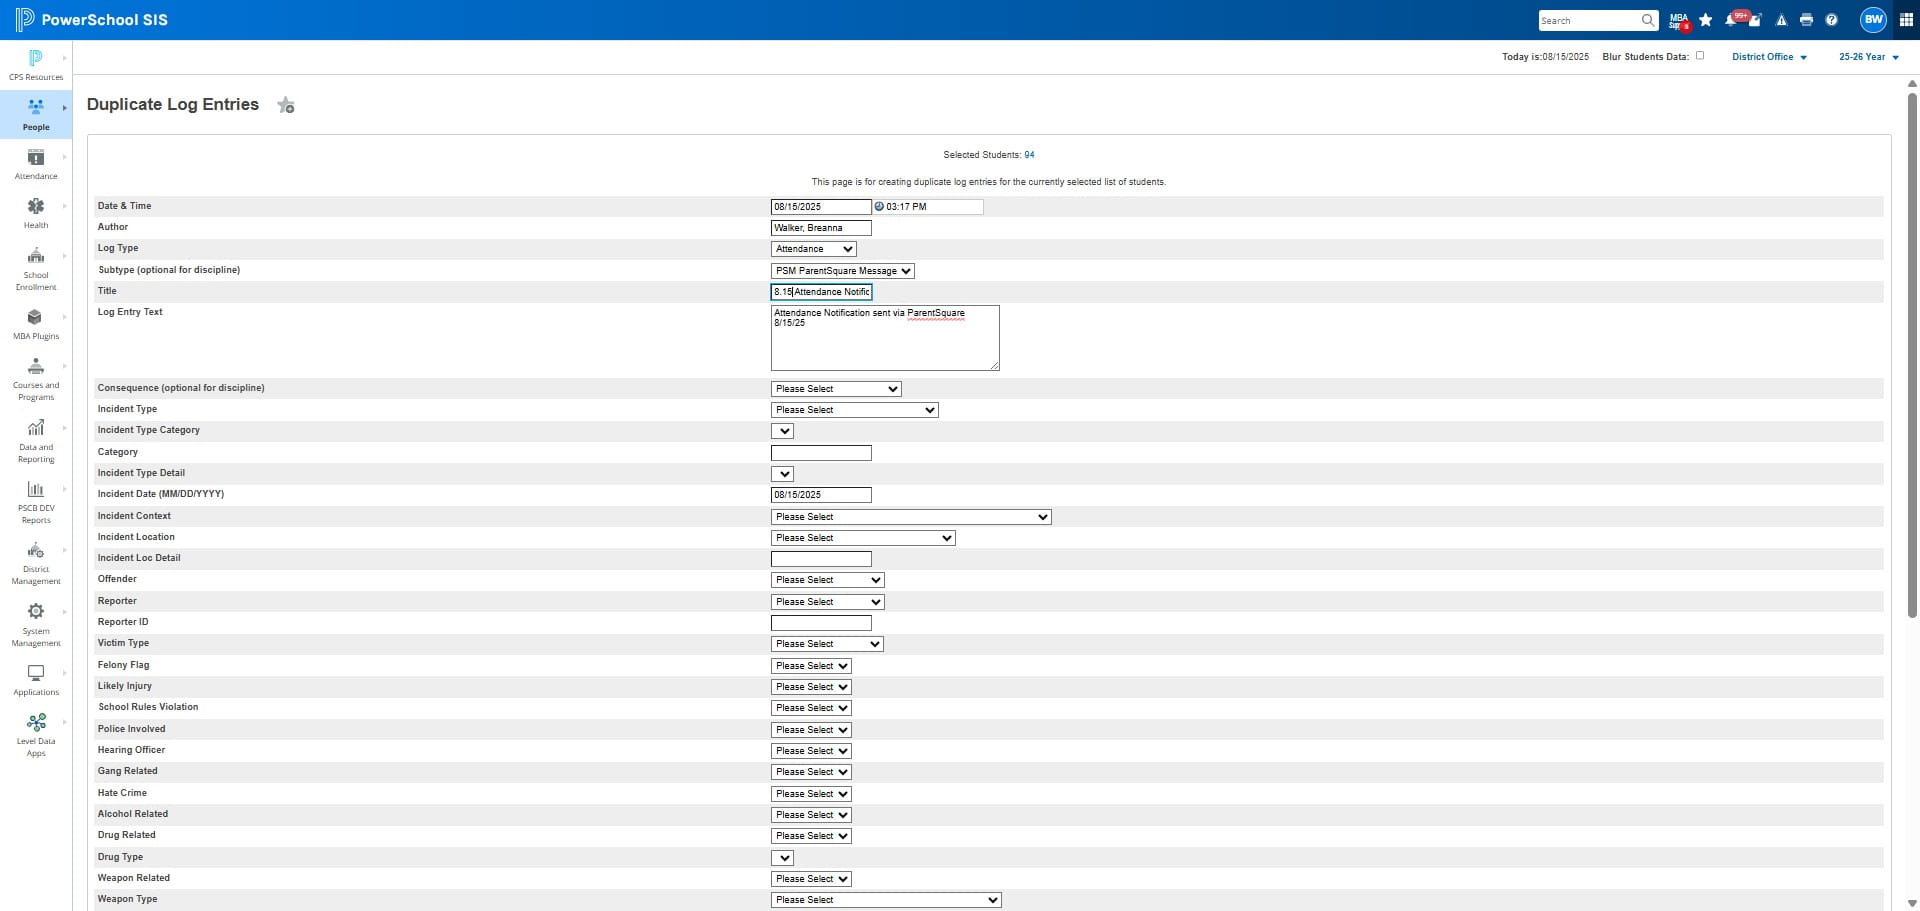The height and width of the screenshot is (911, 1920).
Task: Open the District Office school selector
Action: coord(1769,57)
